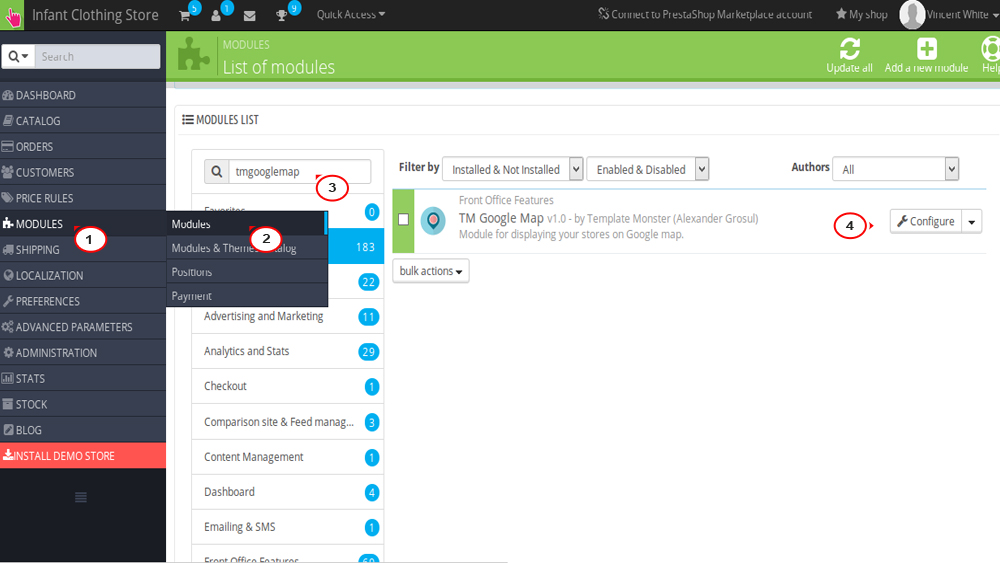Click the TM Google Map module icon
Image resolution: width=1000 pixels, height=563 pixels.
click(x=433, y=221)
